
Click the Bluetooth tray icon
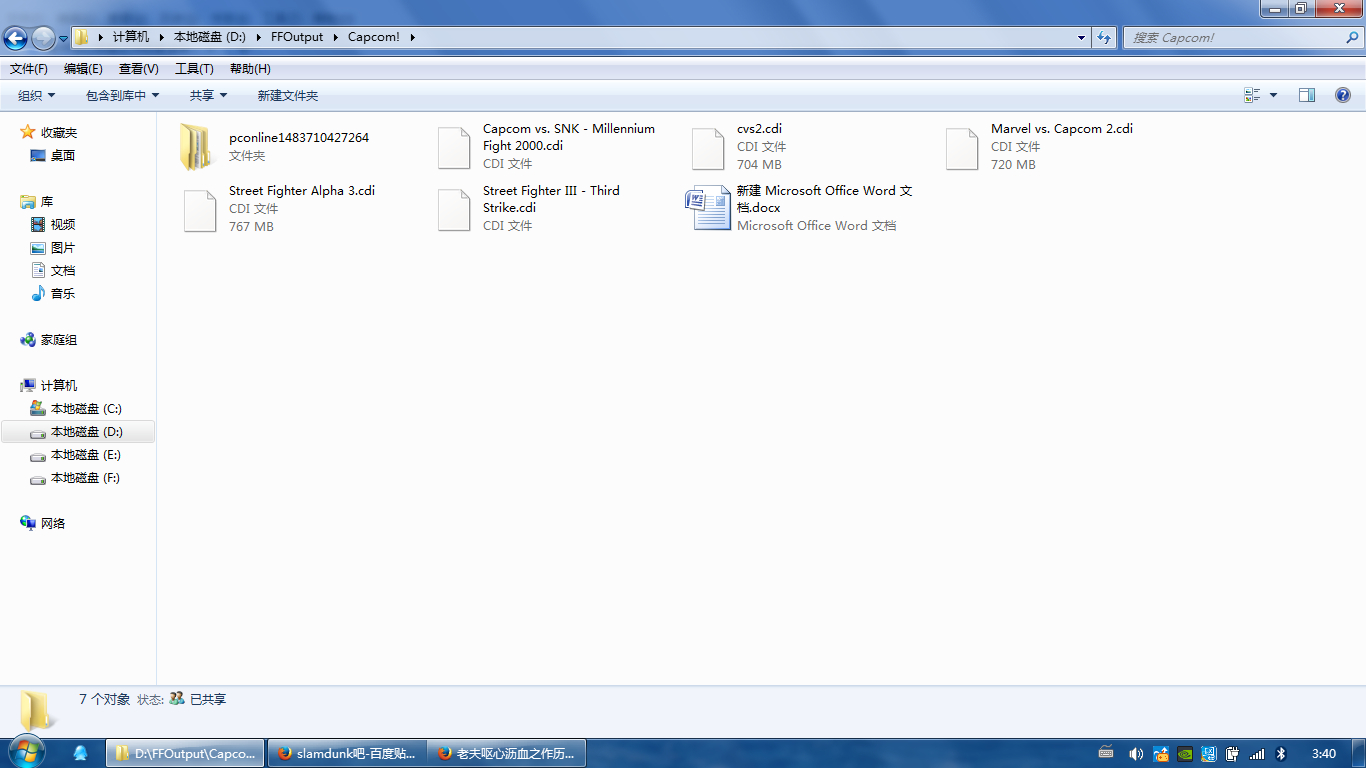click(x=1281, y=754)
